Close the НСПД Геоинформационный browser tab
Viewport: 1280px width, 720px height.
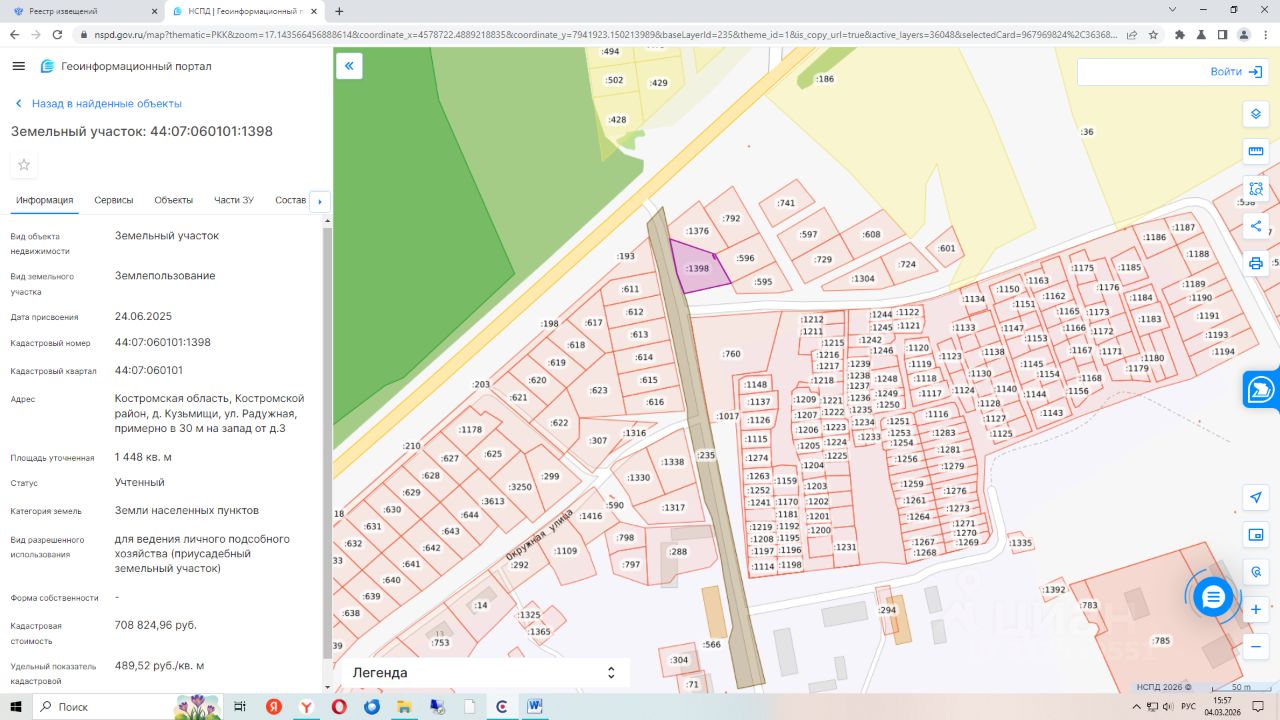point(315,11)
